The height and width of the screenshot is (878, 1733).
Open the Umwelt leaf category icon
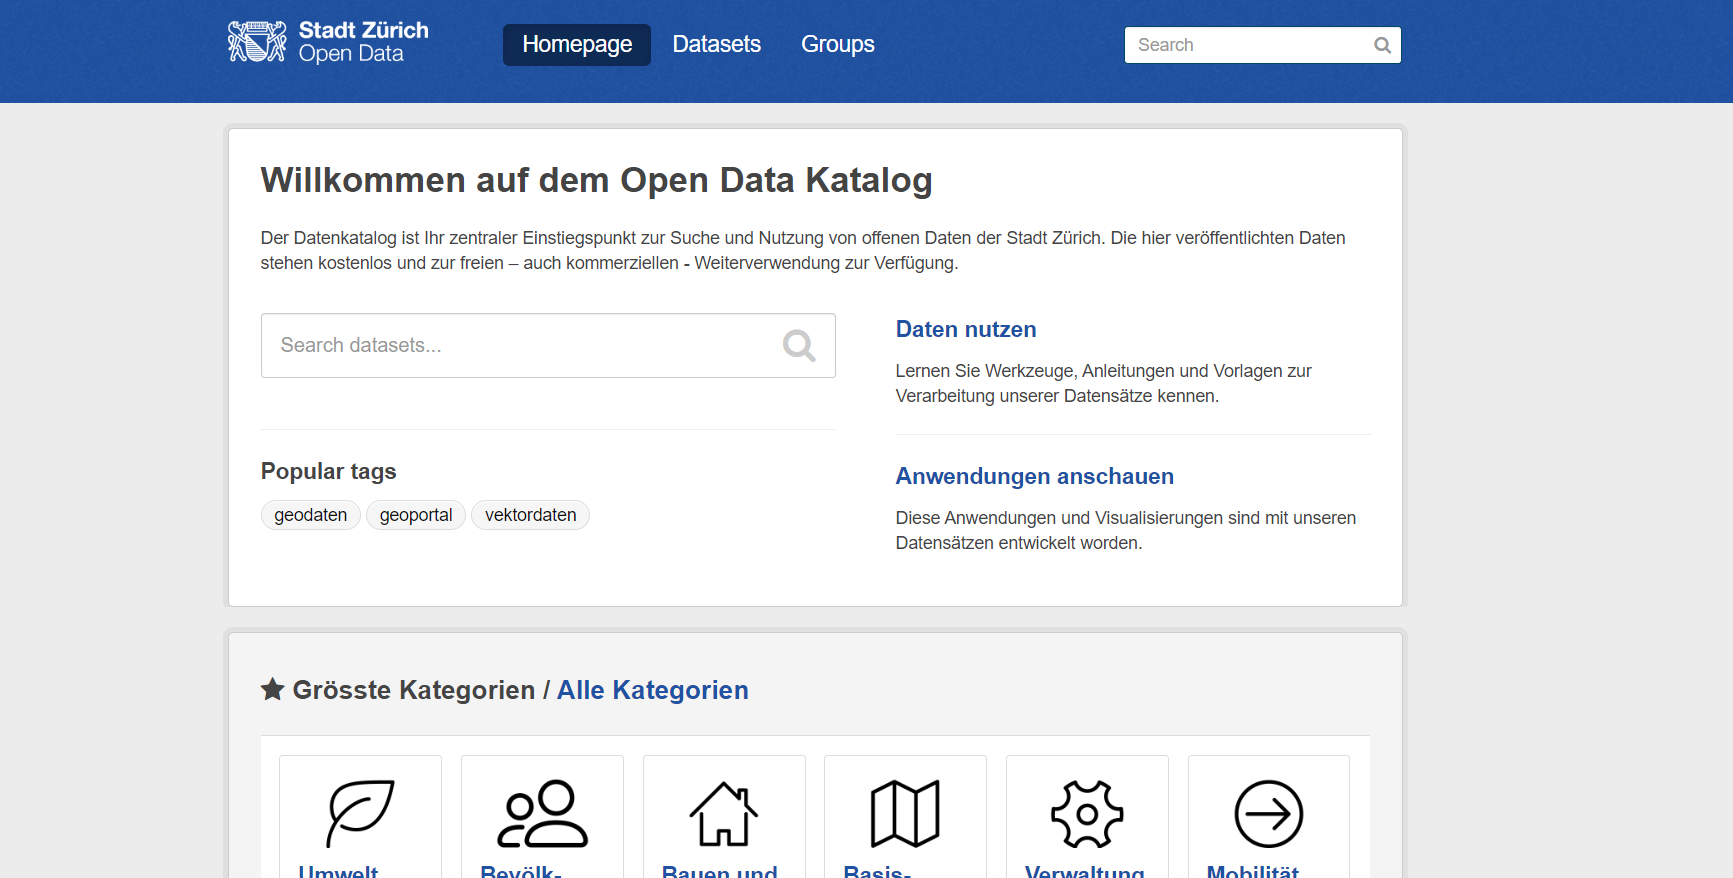[360, 813]
